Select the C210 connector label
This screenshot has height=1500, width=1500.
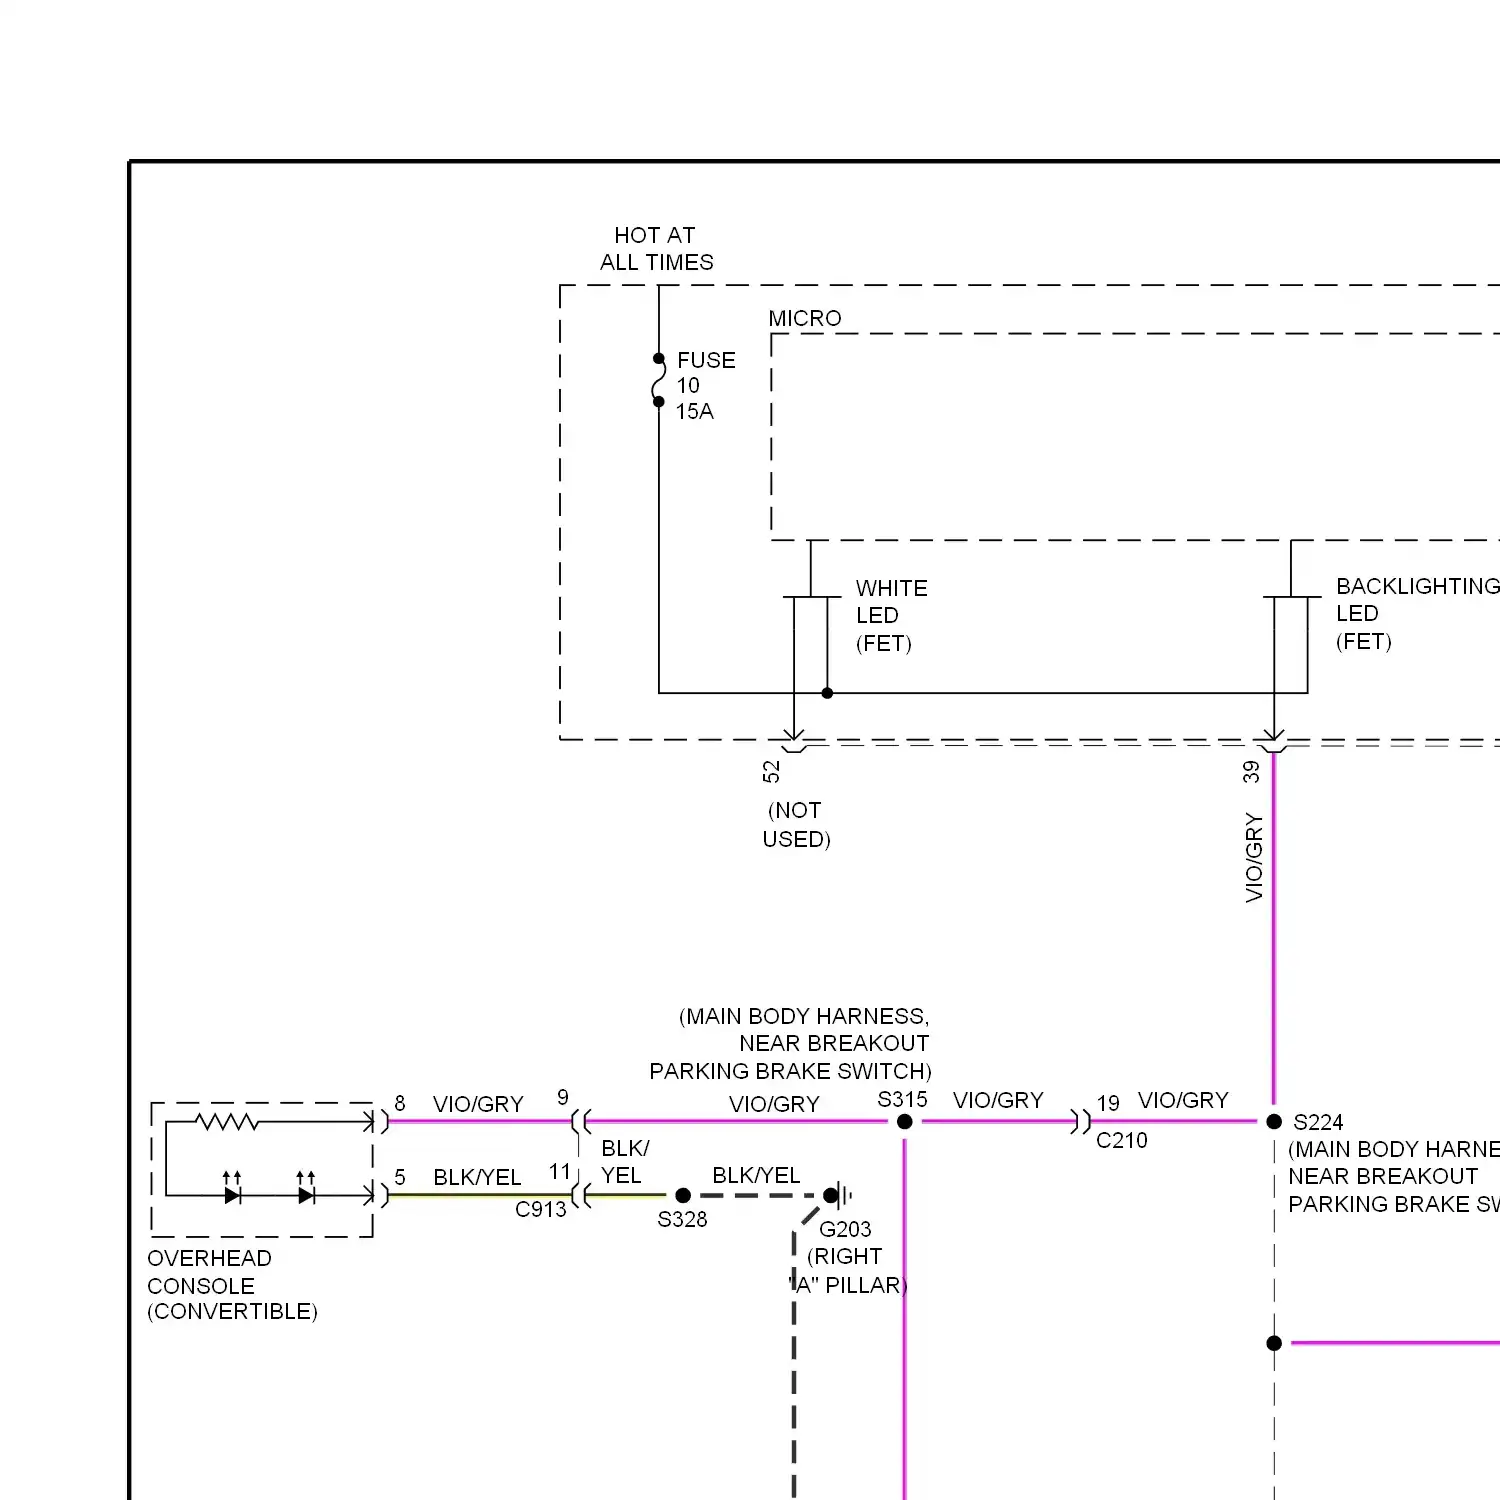[1122, 1140]
